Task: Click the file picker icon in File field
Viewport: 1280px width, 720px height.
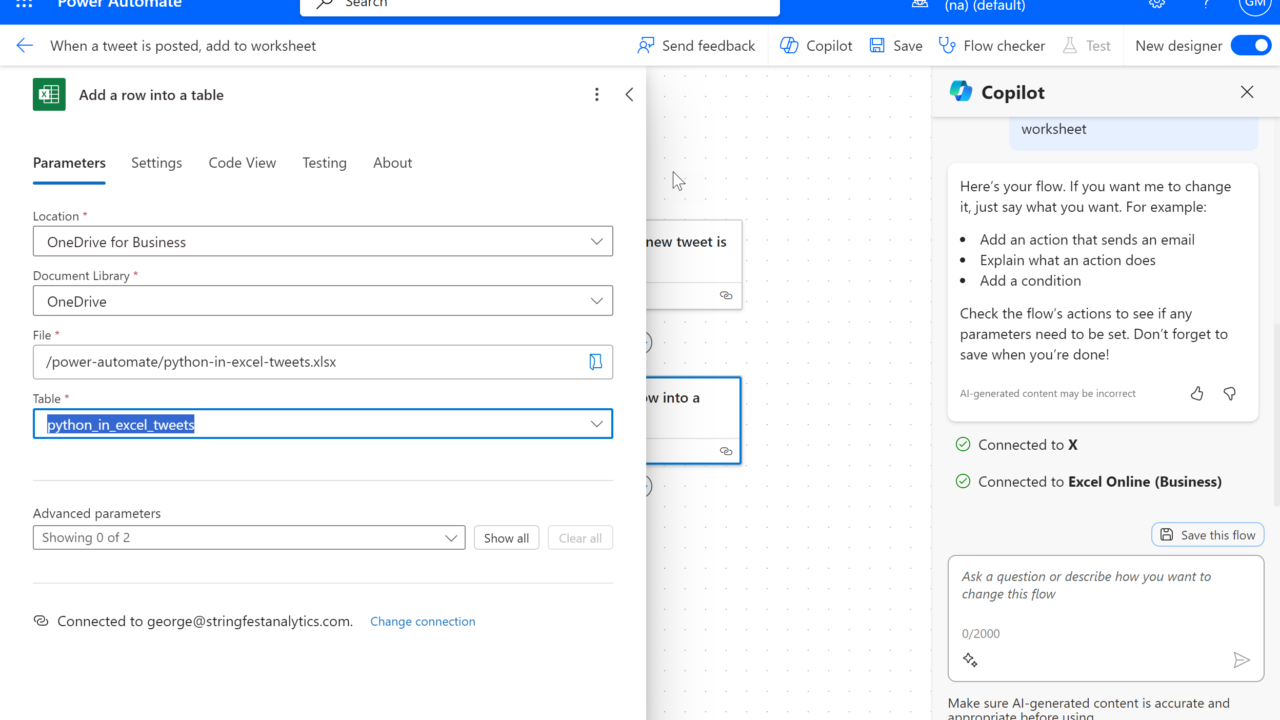Action: point(595,362)
